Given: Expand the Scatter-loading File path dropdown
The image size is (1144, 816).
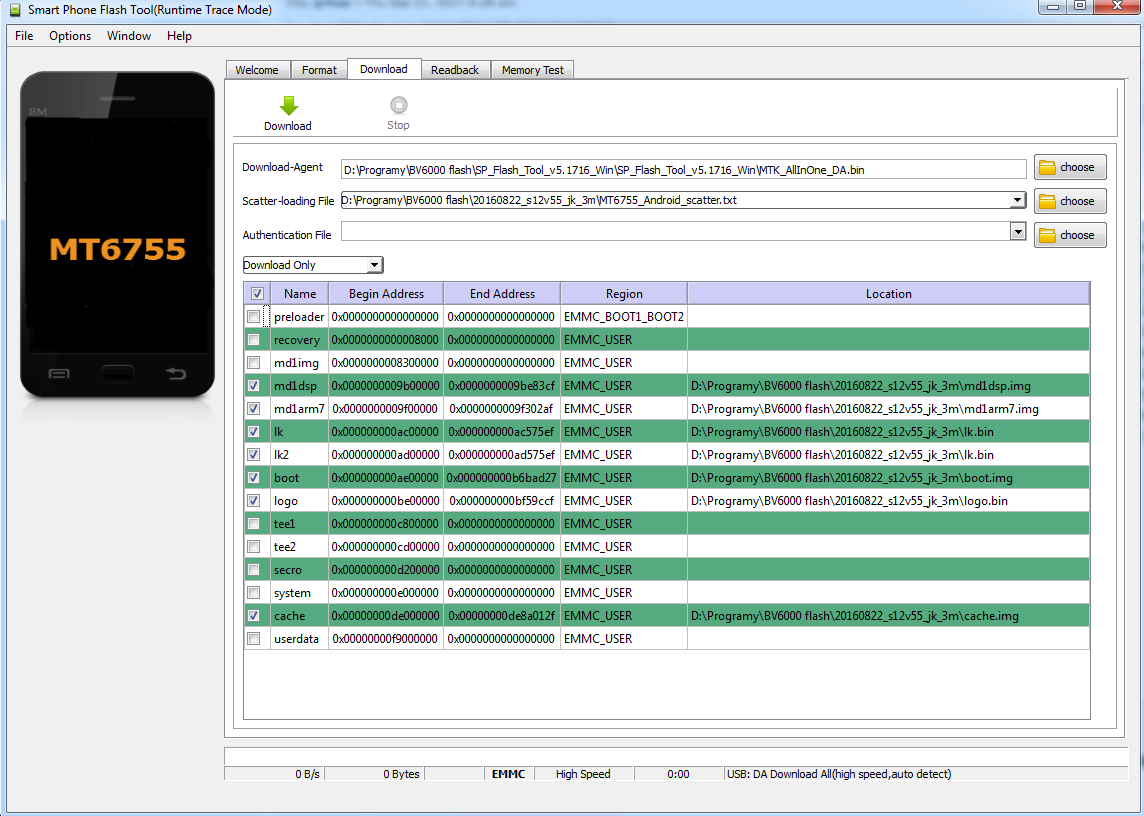Looking at the screenshot, I should point(1018,200).
